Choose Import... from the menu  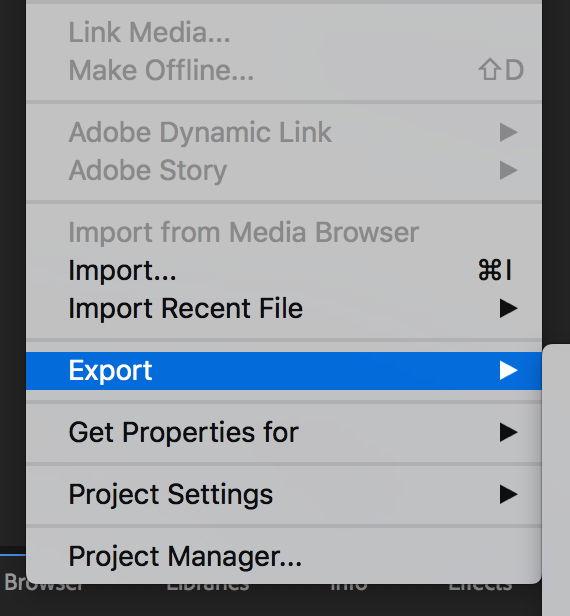point(284,271)
